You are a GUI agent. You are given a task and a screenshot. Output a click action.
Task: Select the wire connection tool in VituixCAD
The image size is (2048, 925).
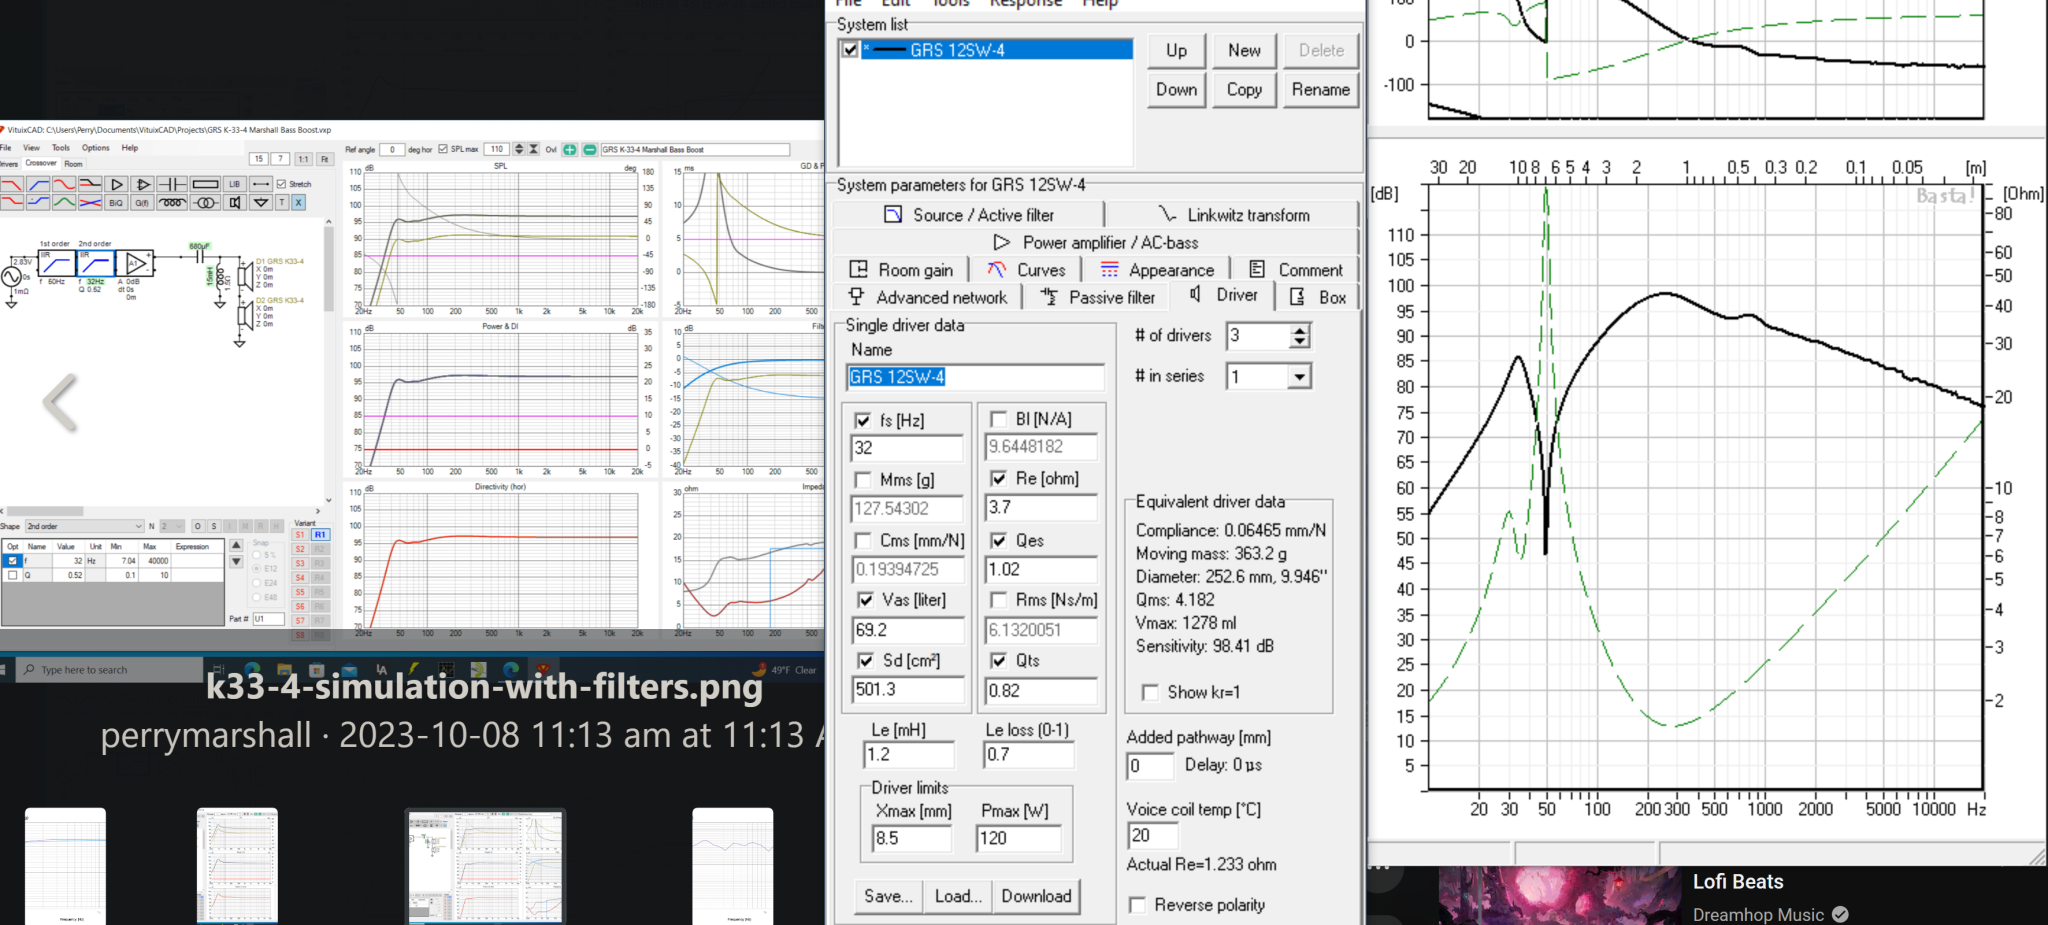[x=261, y=184]
